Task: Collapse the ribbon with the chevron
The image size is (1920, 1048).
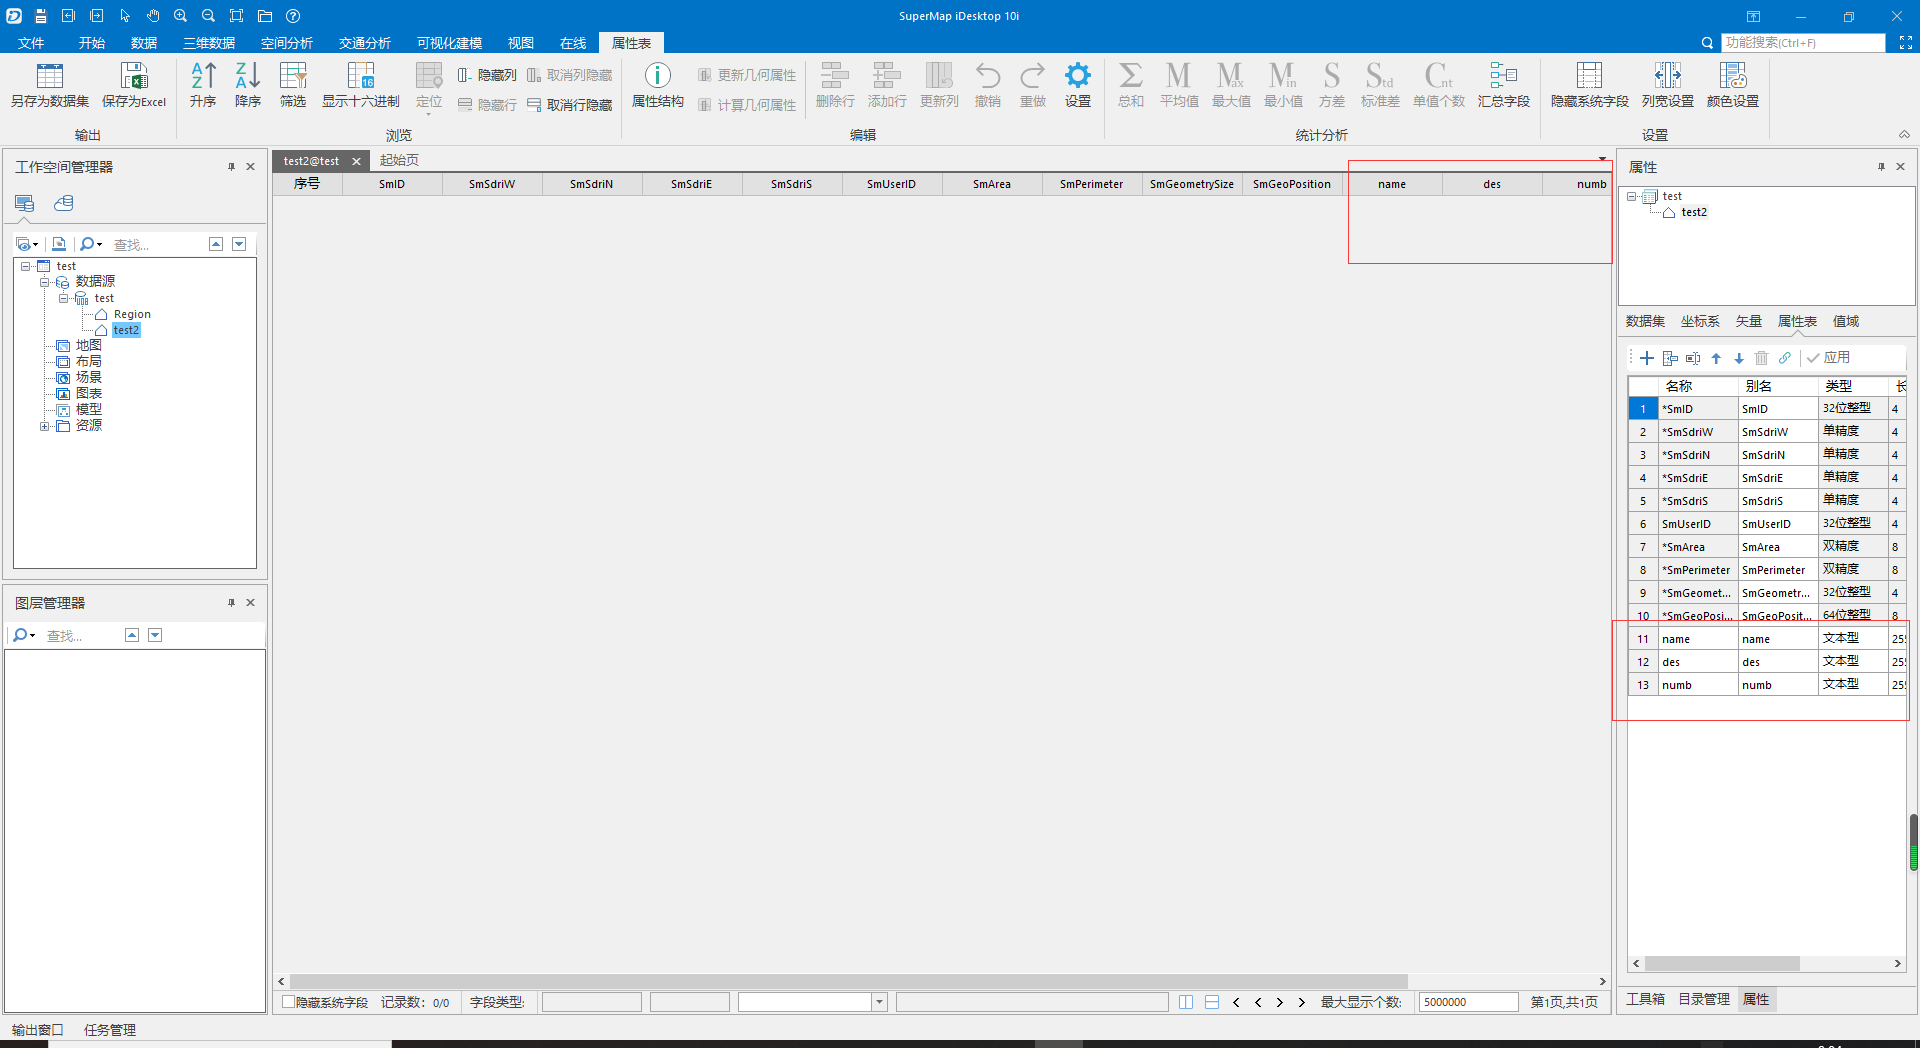Action: pos(1904,135)
